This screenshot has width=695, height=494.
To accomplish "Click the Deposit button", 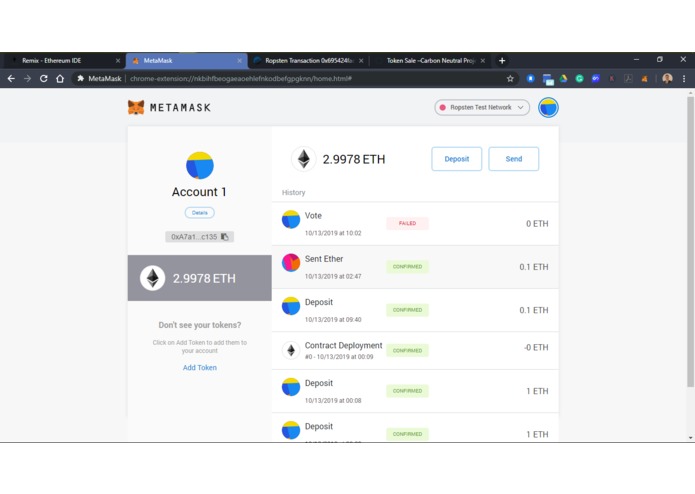I will [x=457, y=159].
